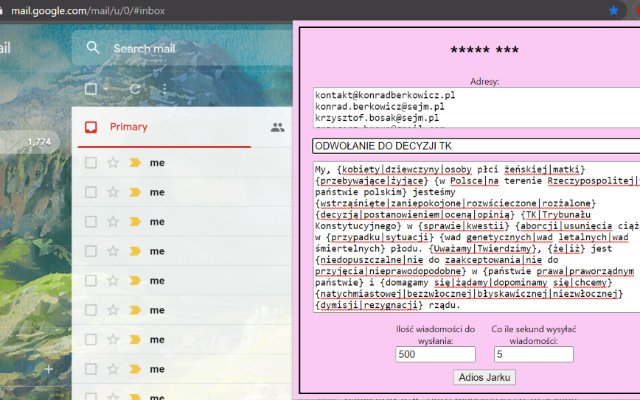The height and width of the screenshot is (400, 640).
Task: Focus the subject field ODWOŁANIE DO DECYZJI TK
Action: (x=476, y=146)
